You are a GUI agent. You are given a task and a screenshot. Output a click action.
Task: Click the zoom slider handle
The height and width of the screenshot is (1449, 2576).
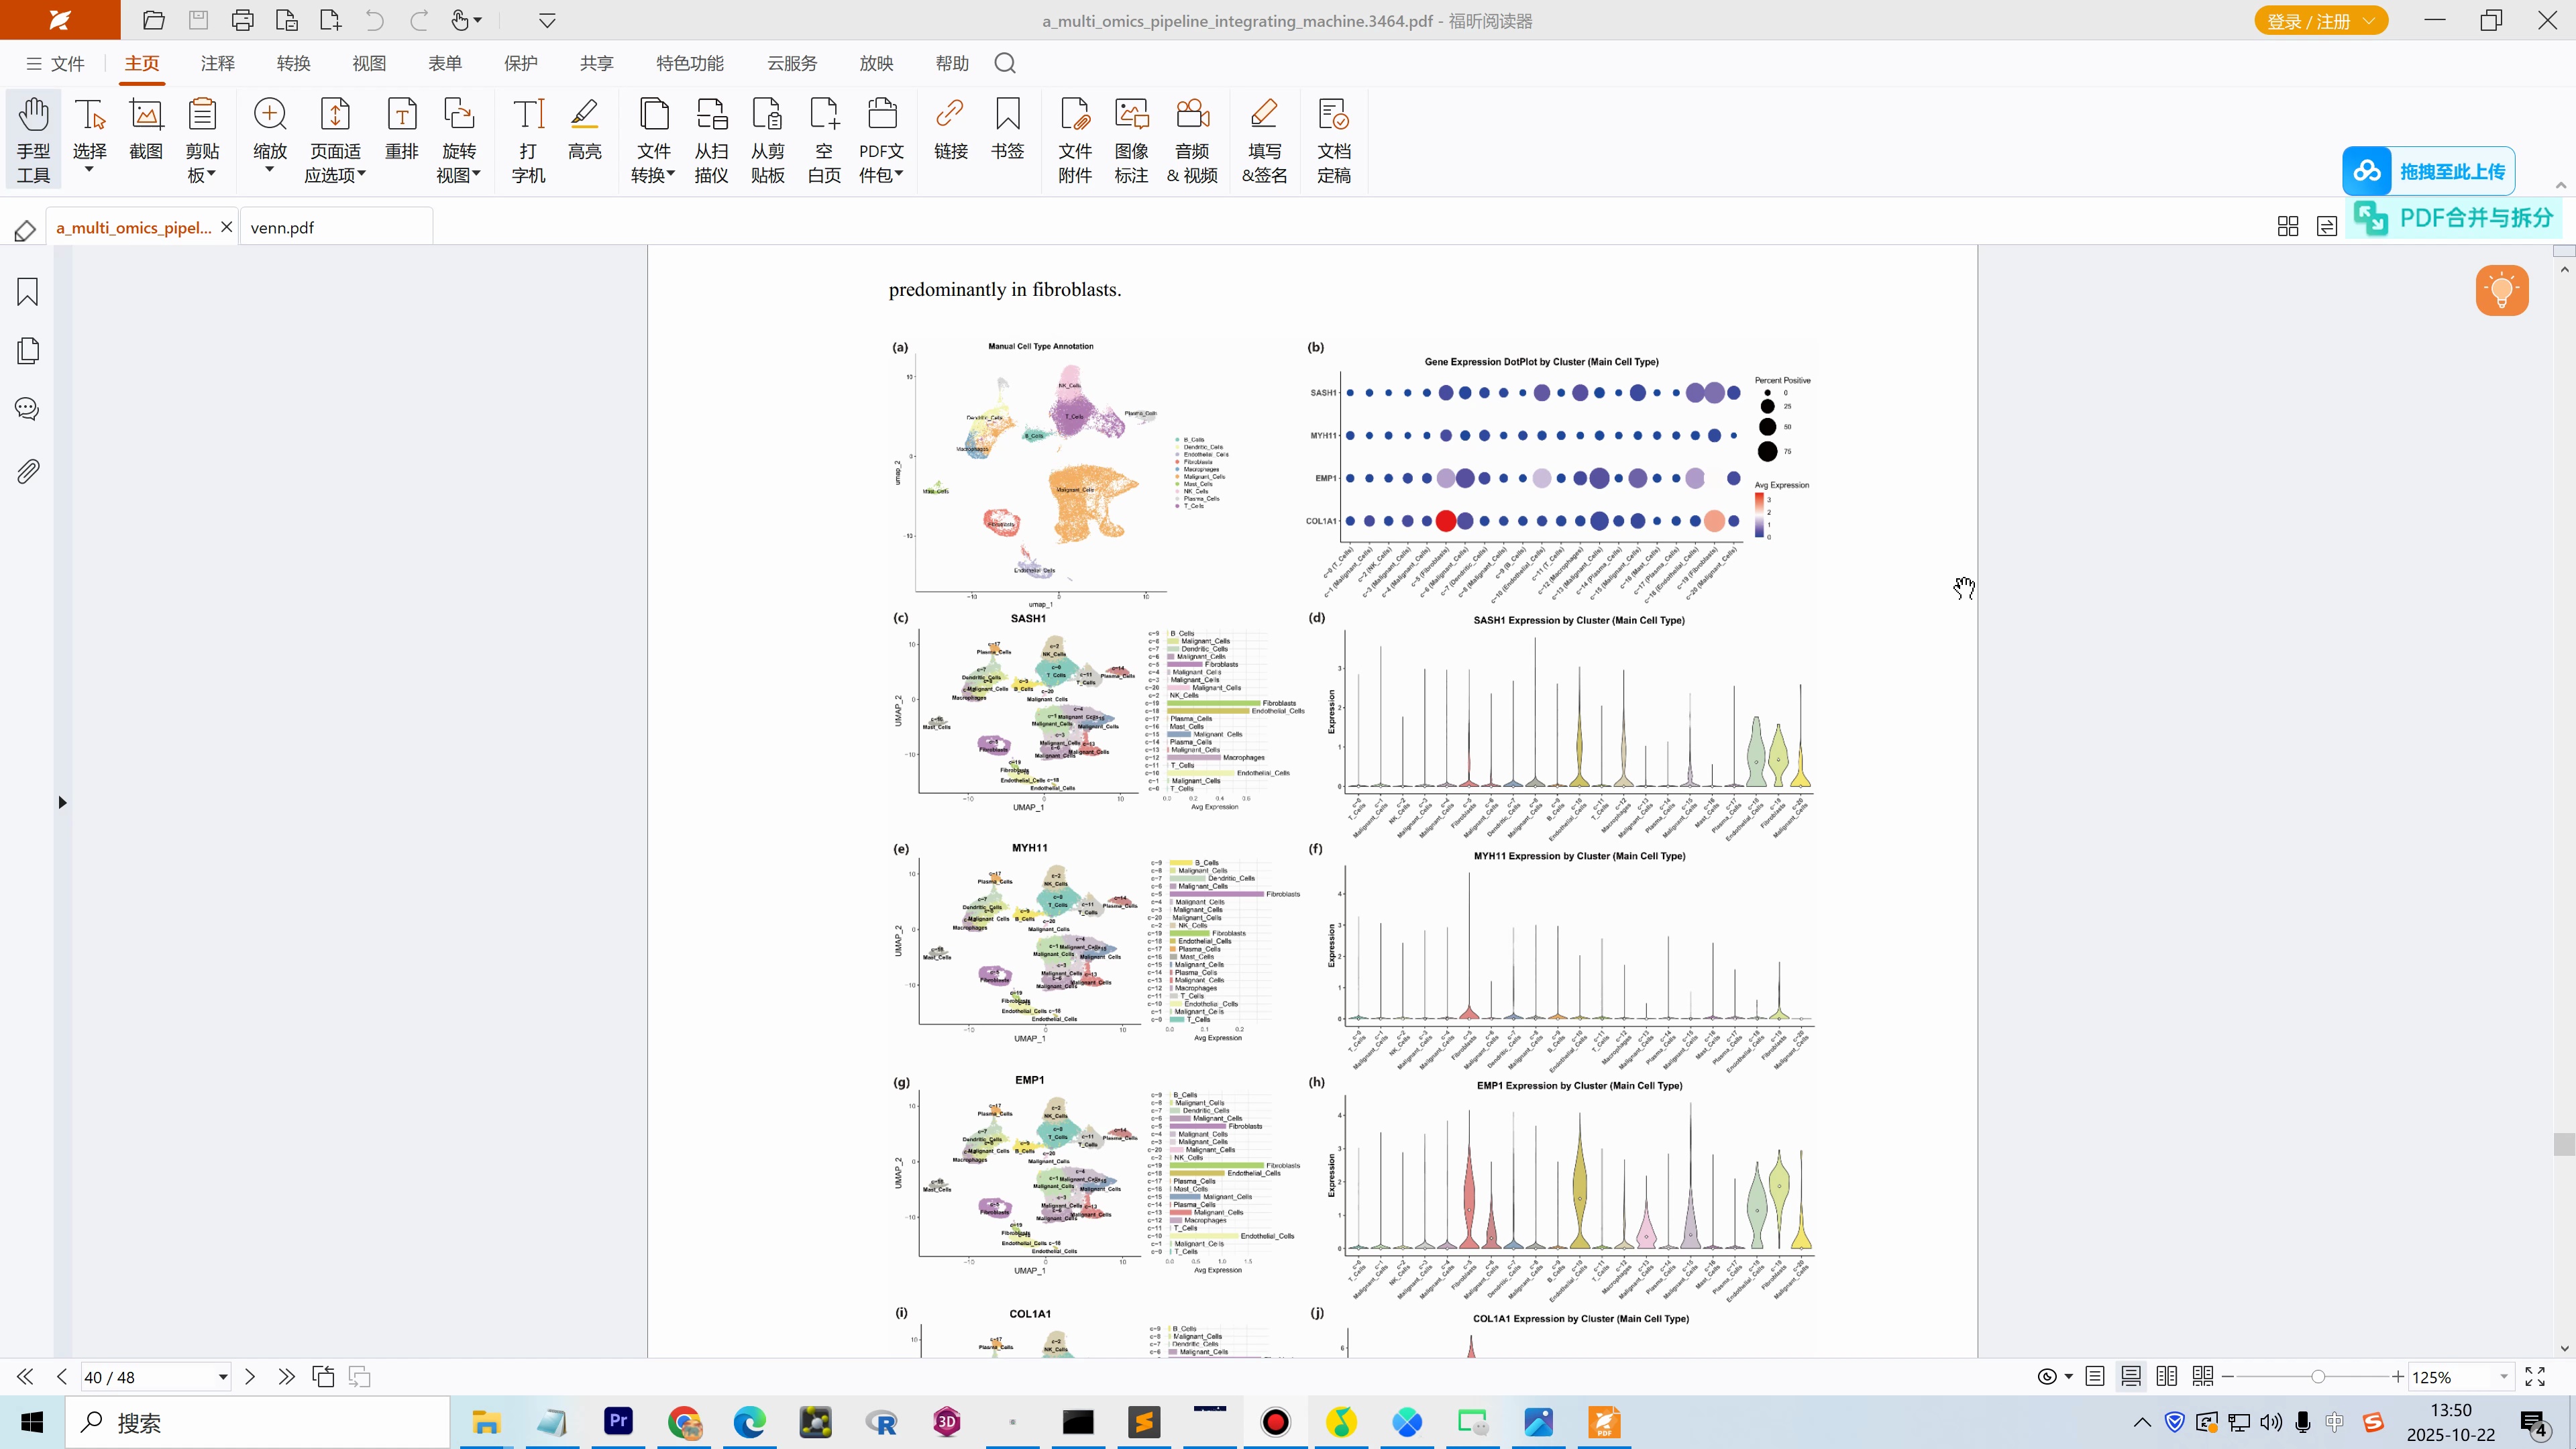click(2318, 1377)
